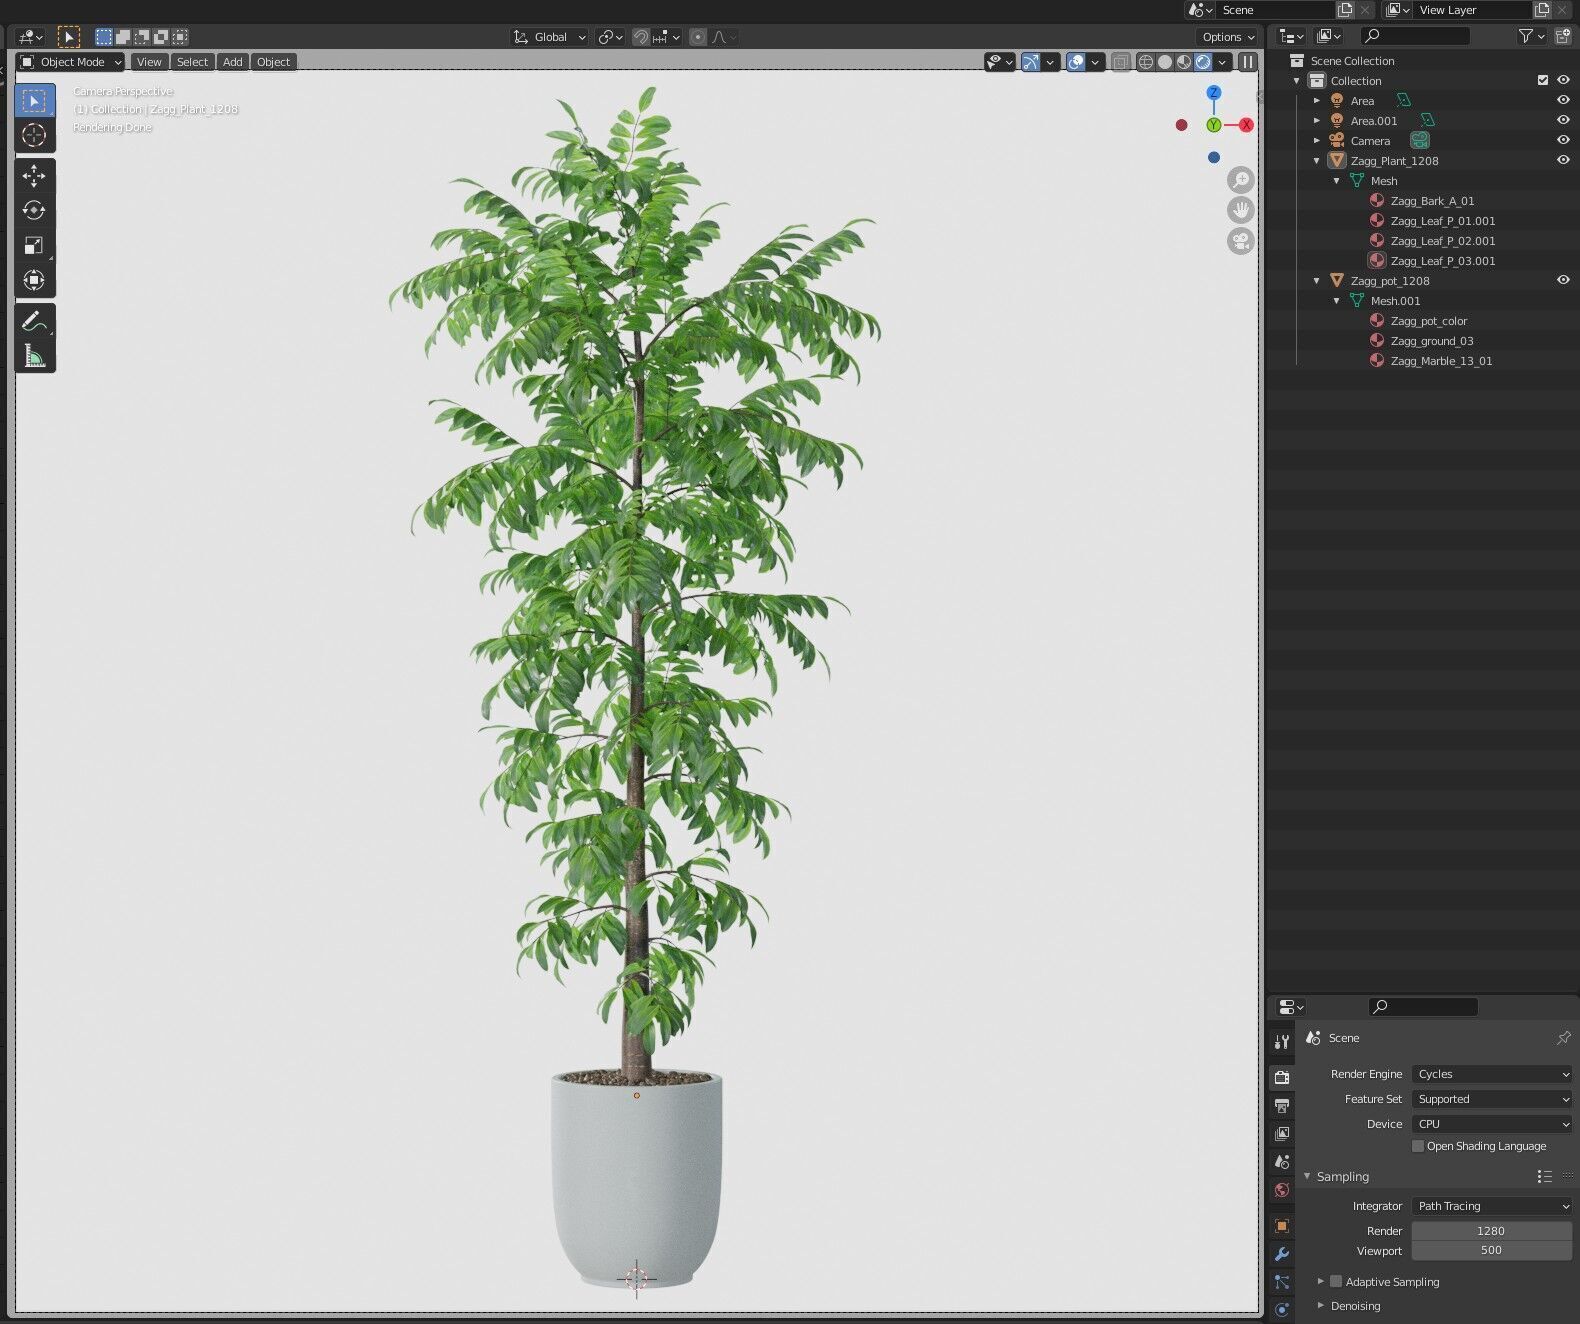Click the red X axis gizmo
The width and height of the screenshot is (1580, 1324).
[1246, 125]
